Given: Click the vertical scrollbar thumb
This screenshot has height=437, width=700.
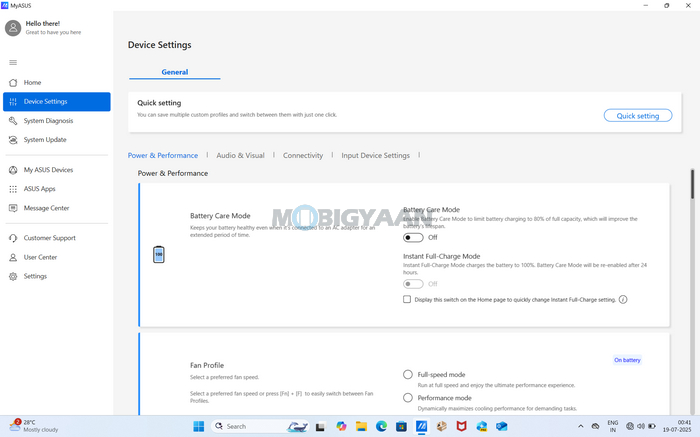Looking at the screenshot, I should (x=692, y=184).
